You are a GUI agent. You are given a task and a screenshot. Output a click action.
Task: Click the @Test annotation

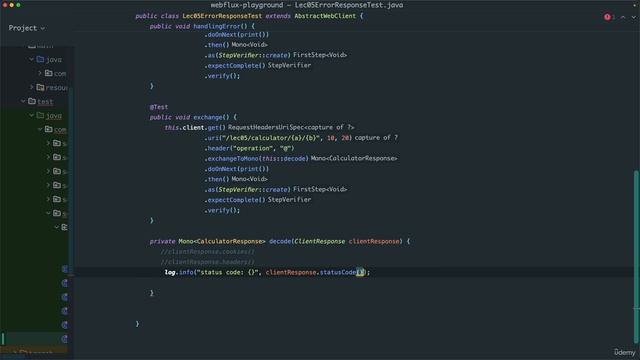[159, 107]
